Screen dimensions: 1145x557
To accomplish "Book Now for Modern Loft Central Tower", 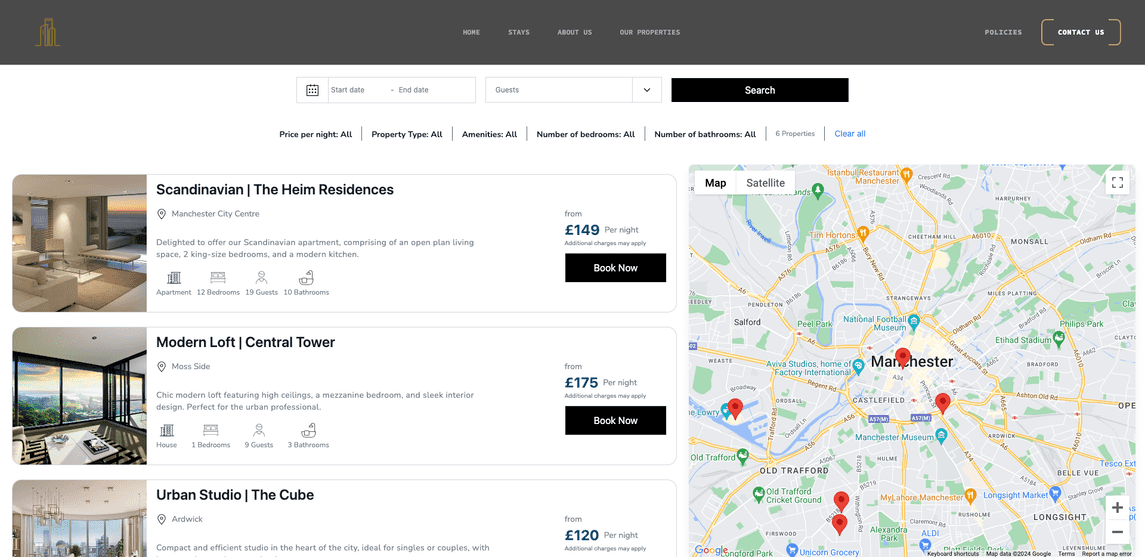I will [x=616, y=420].
